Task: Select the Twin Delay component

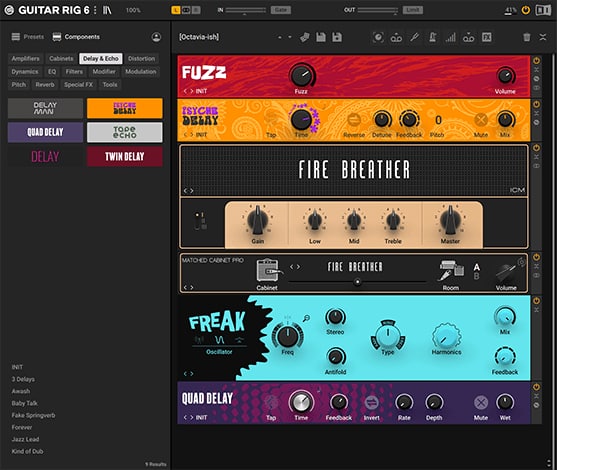Action: click(x=124, y=157)
